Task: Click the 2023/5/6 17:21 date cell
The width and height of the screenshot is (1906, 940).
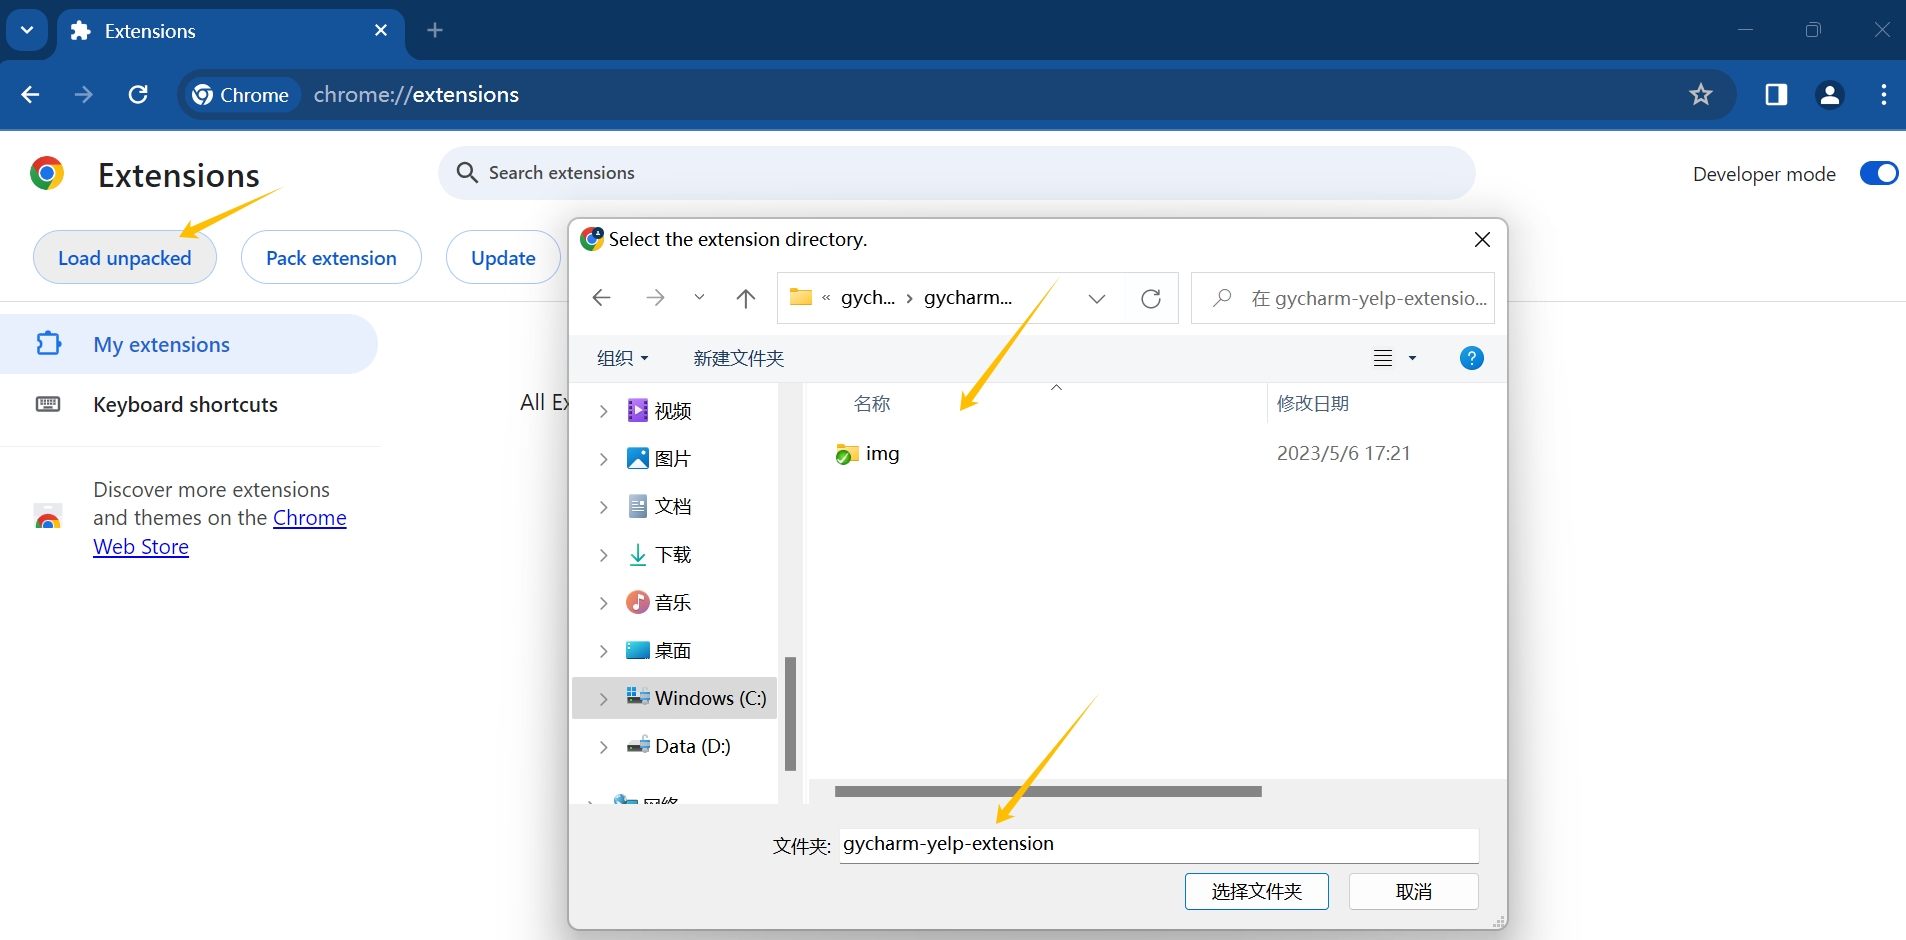Action: click(1343, 453)
